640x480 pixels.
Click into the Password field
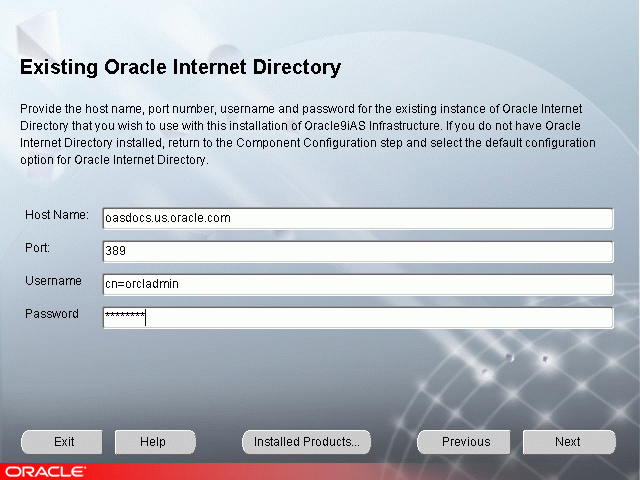click(358, 318)
